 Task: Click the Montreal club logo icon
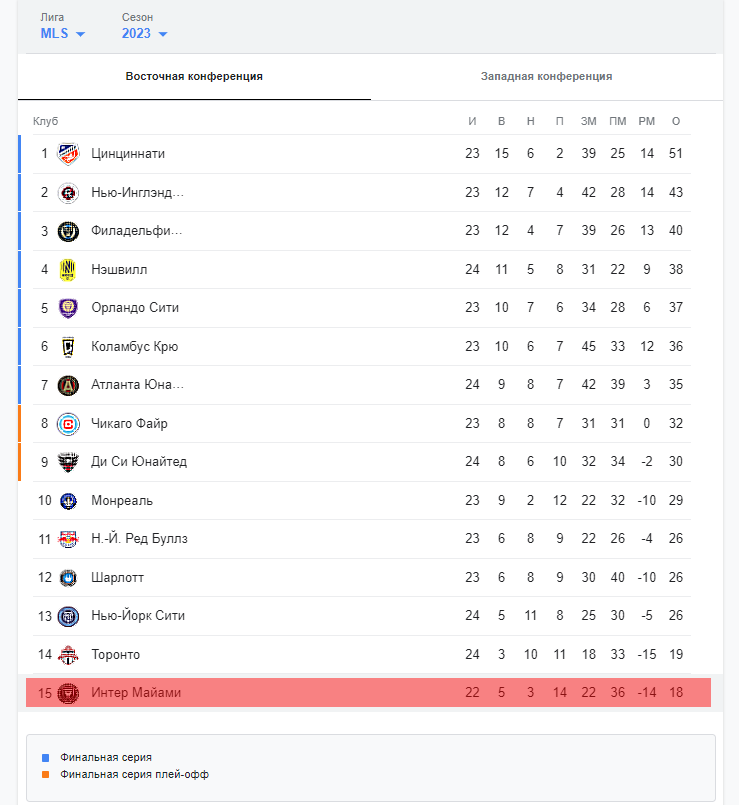point(68,501)
